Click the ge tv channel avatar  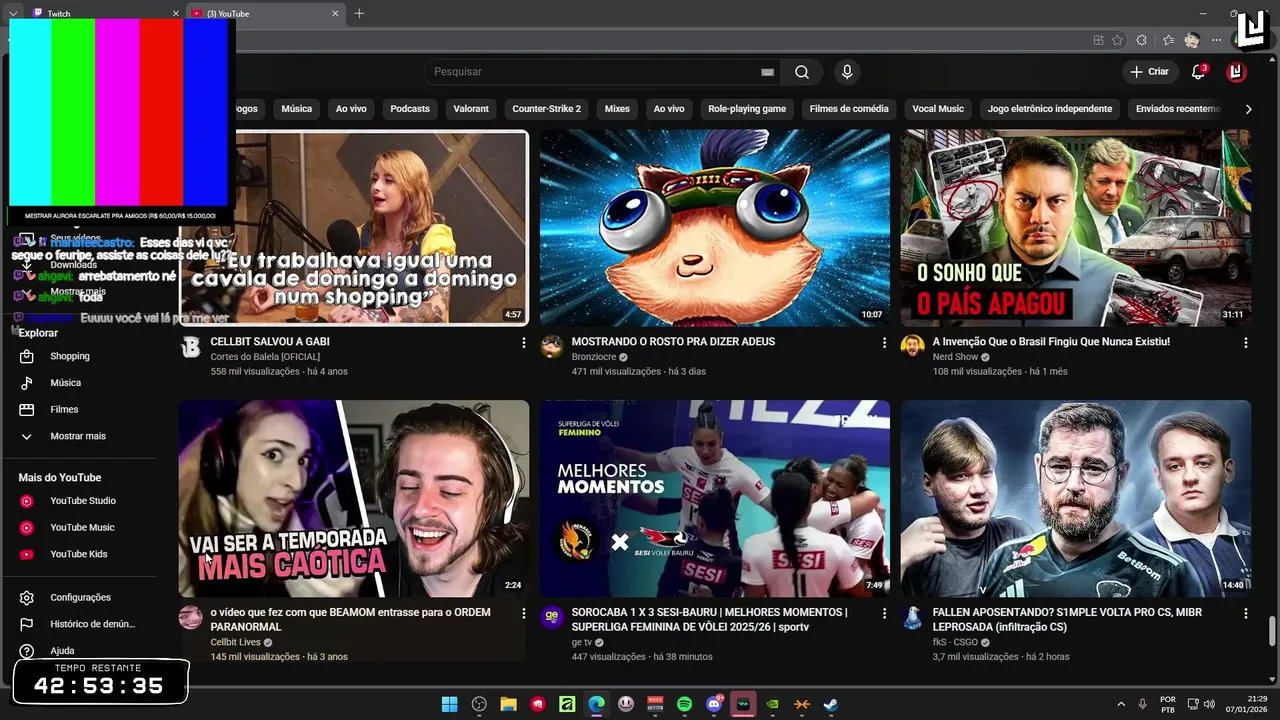click(552, 617)
